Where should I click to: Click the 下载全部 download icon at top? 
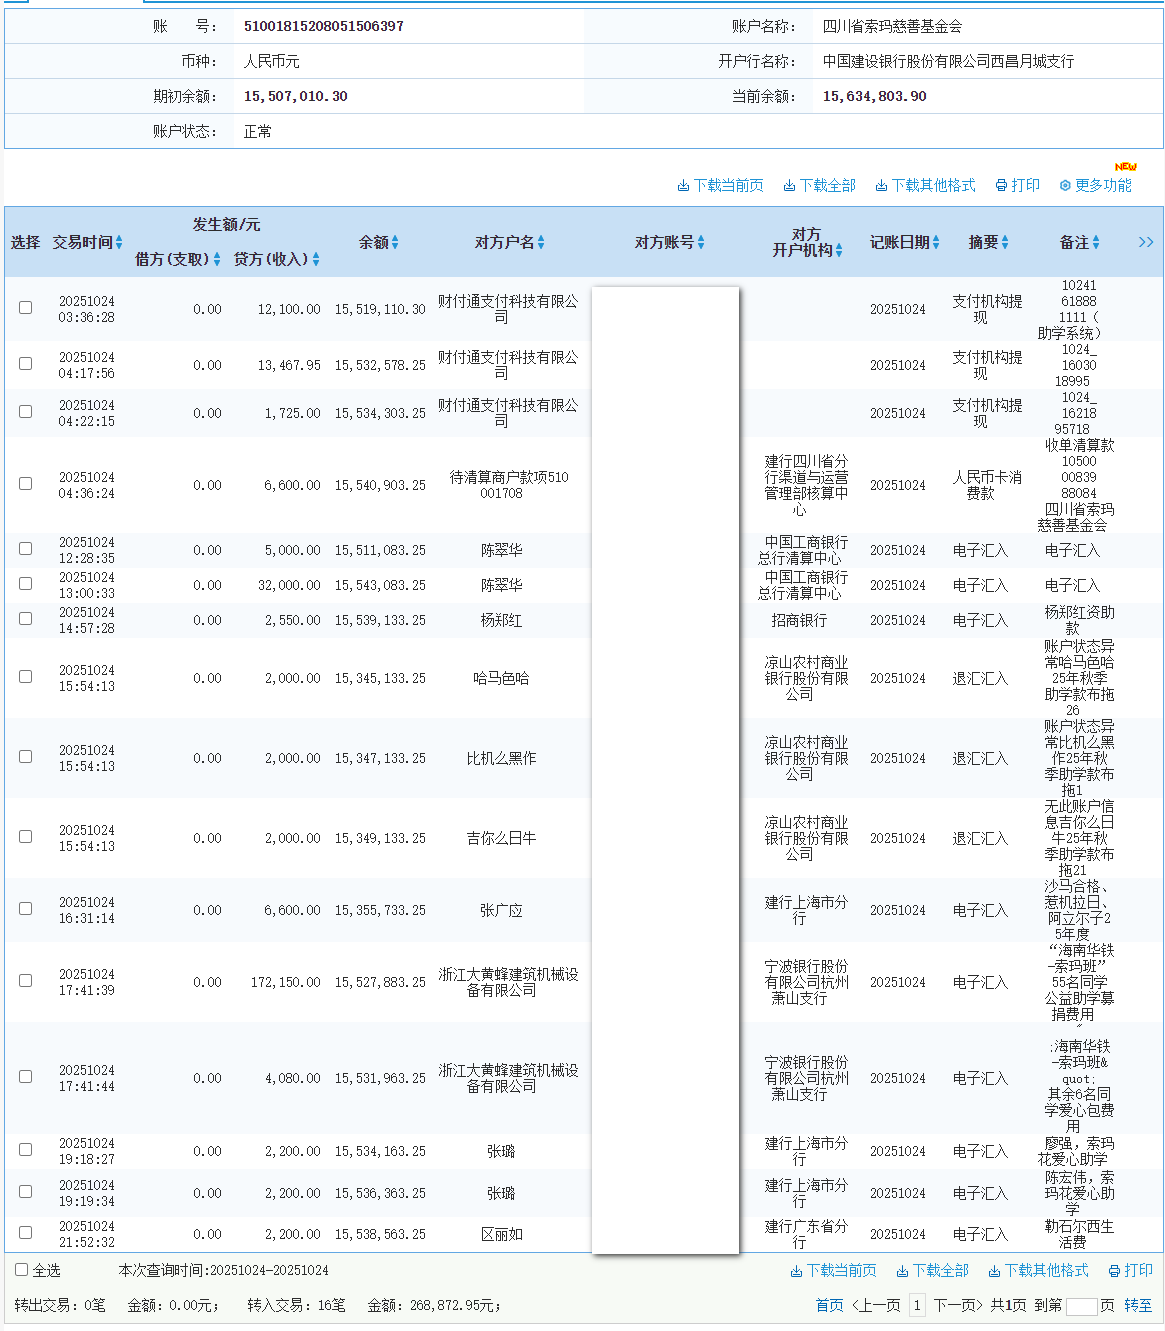pos(789,184)
